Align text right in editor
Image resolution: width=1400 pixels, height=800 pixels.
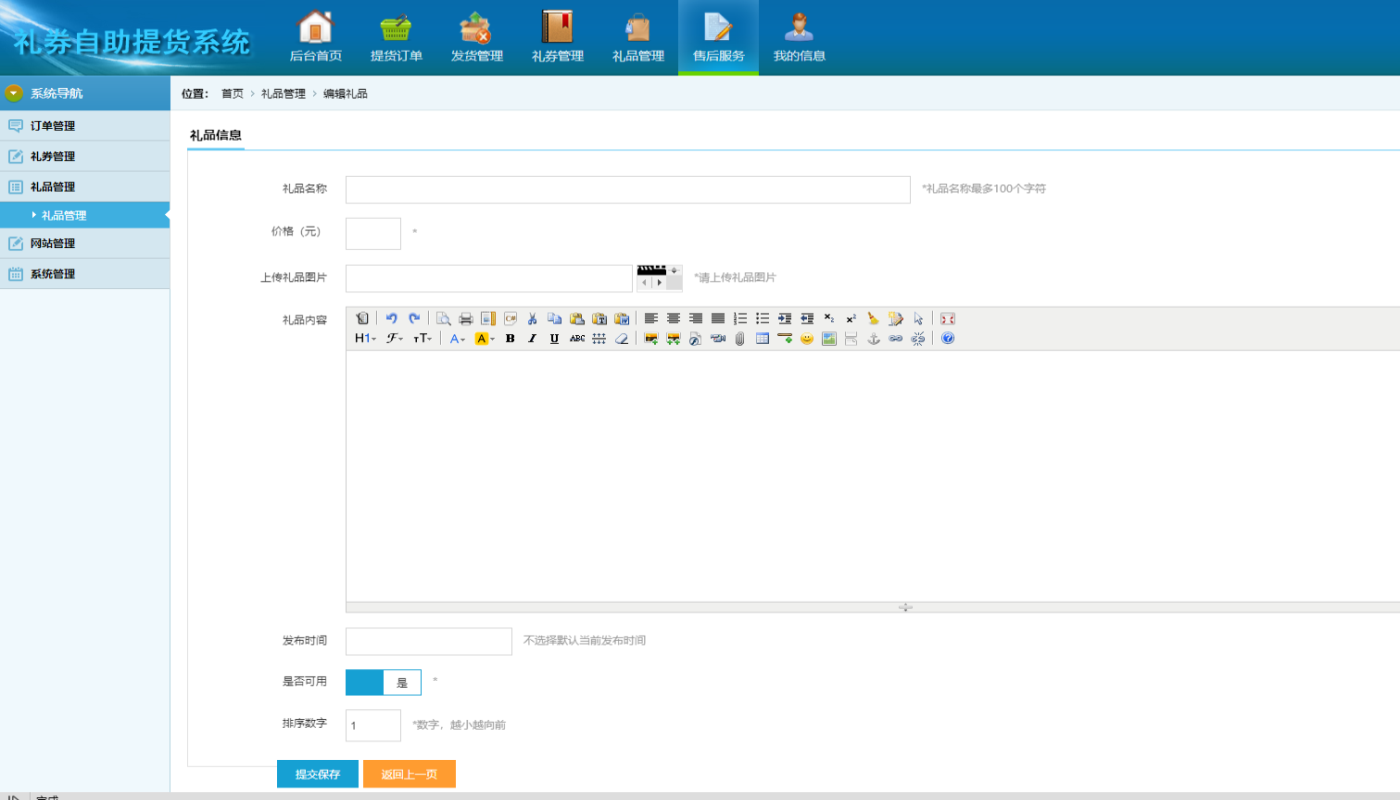point(696,319)
